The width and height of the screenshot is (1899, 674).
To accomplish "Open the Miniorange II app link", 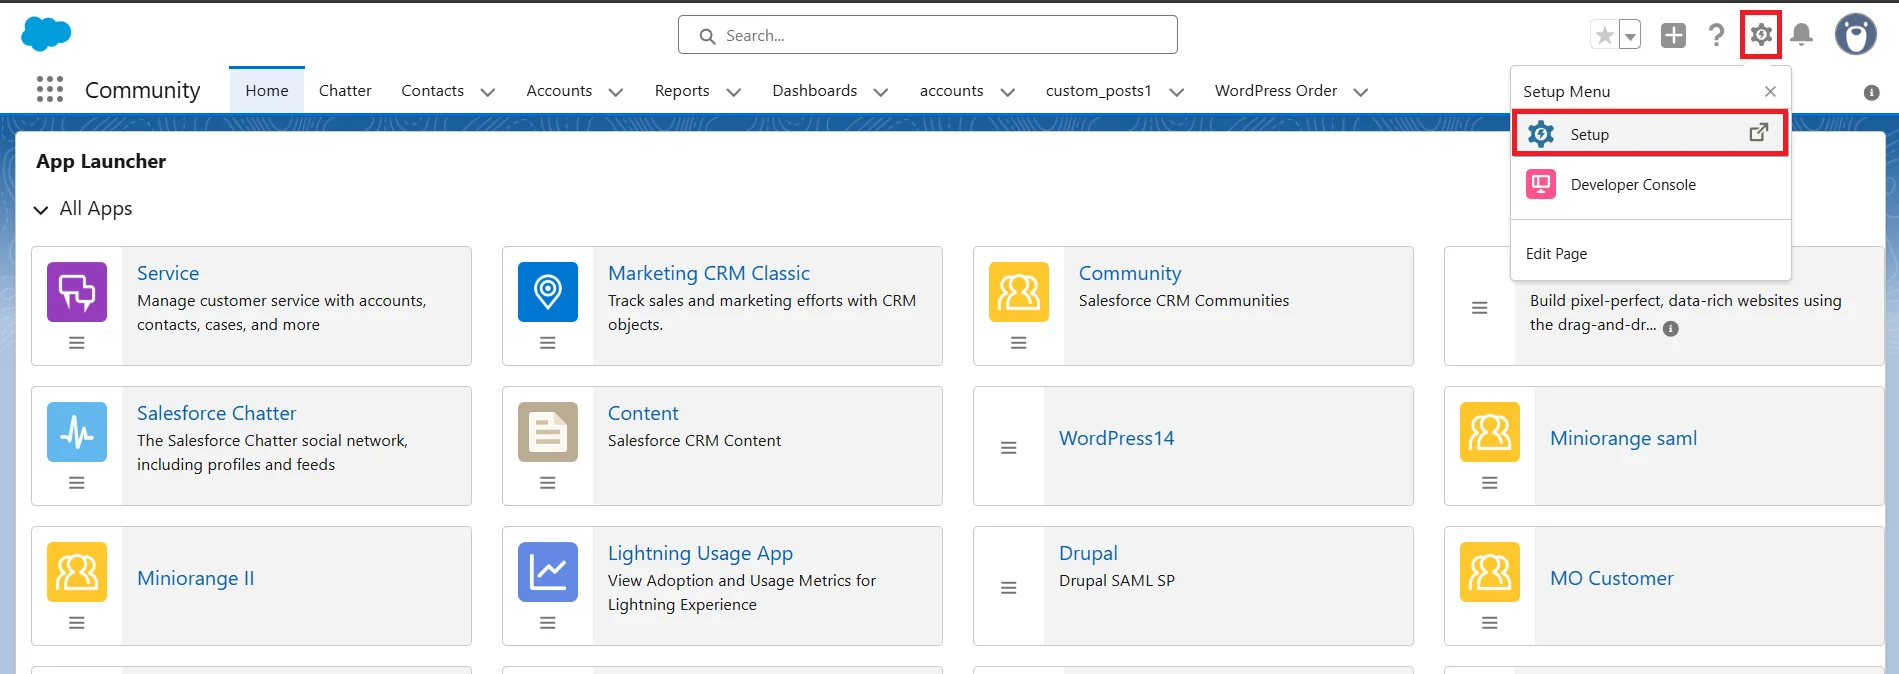I will click(196, 578).
